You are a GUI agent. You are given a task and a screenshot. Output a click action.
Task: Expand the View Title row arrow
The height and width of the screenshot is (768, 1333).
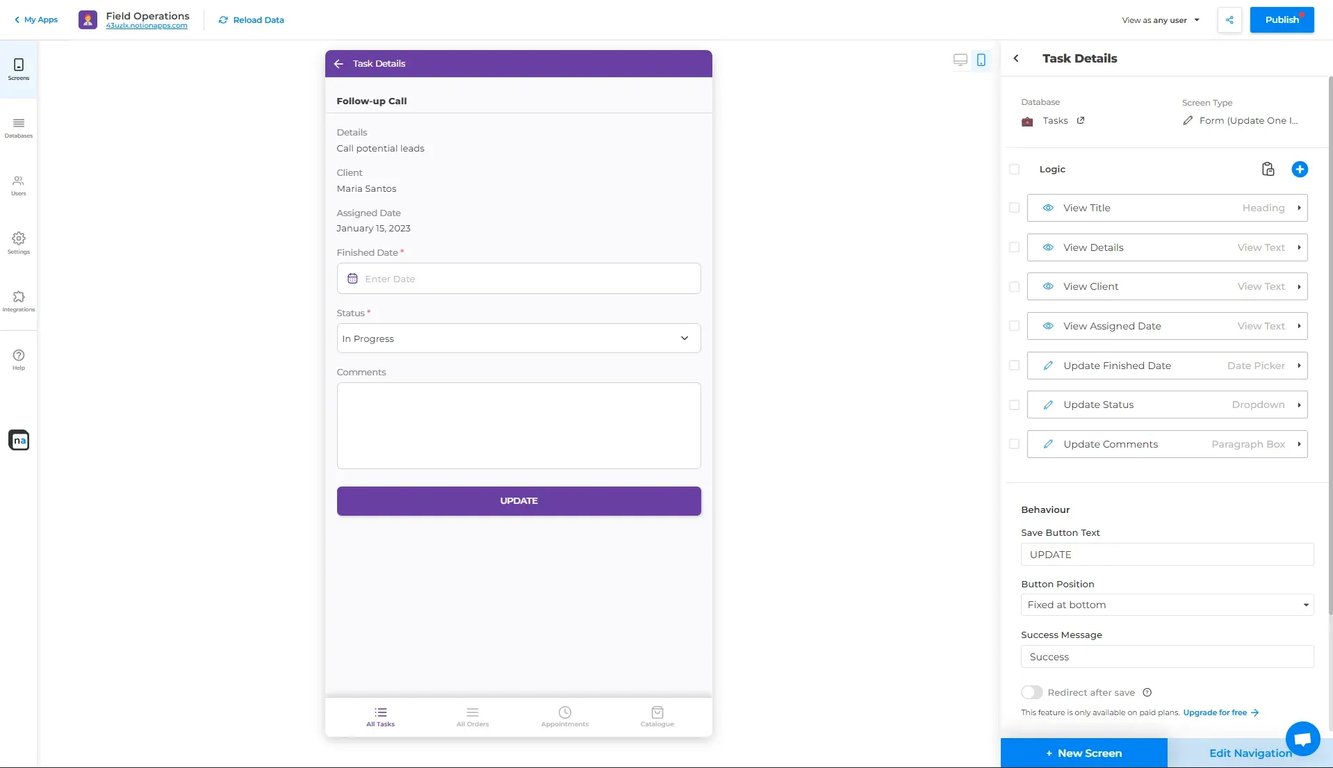pos(1299,208)
